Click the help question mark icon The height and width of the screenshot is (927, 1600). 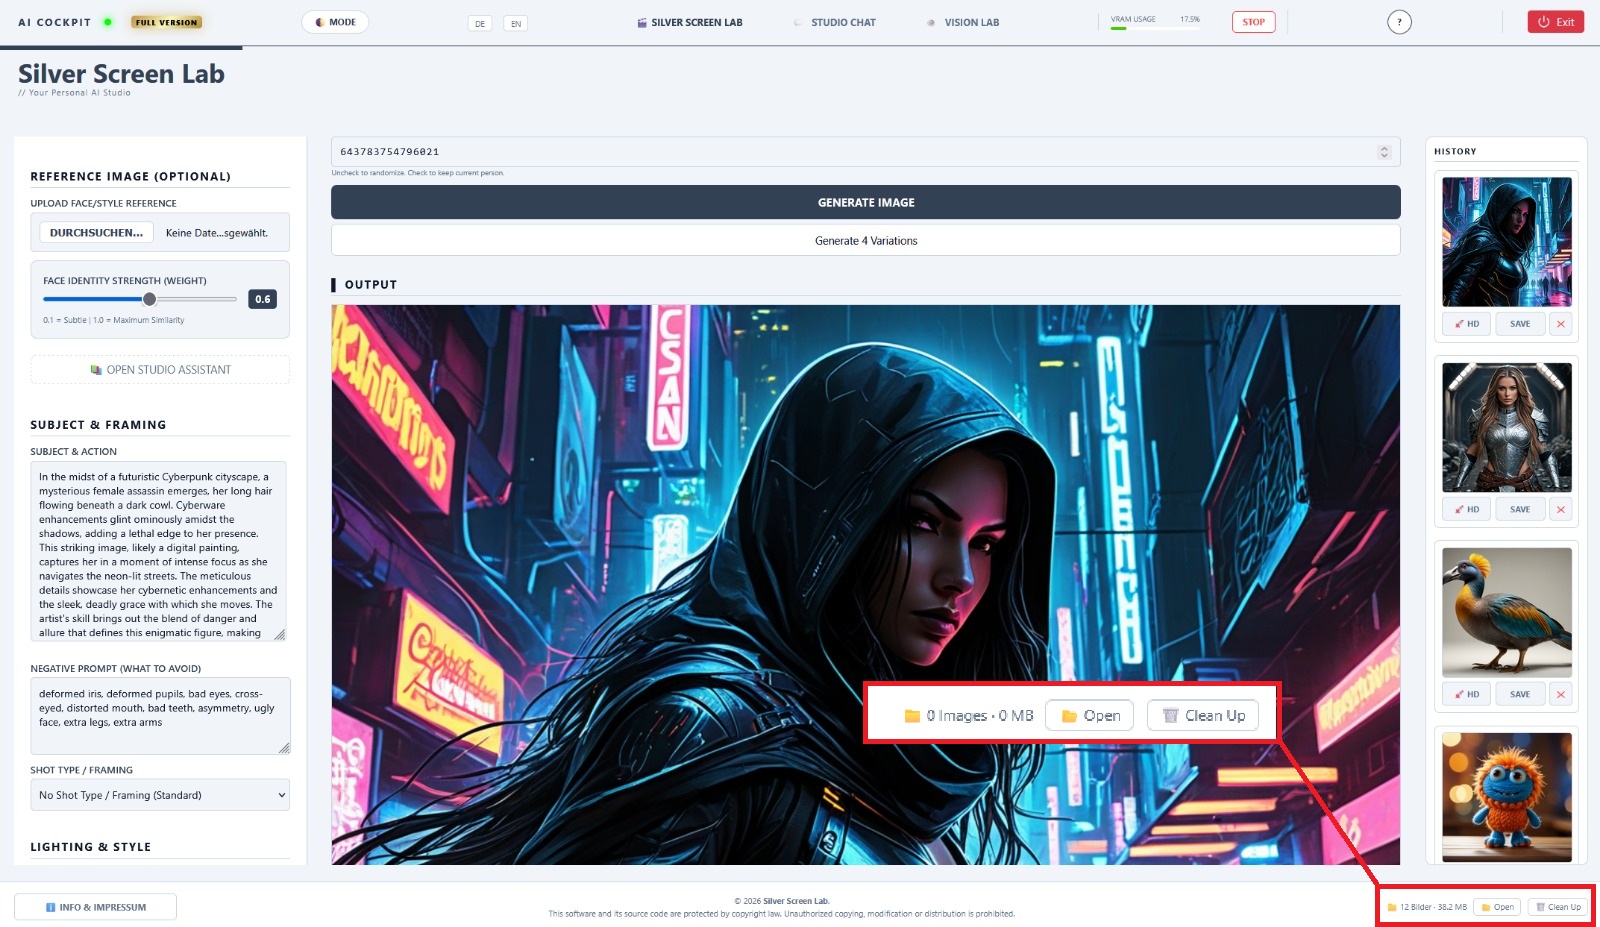pos(1399,22)
